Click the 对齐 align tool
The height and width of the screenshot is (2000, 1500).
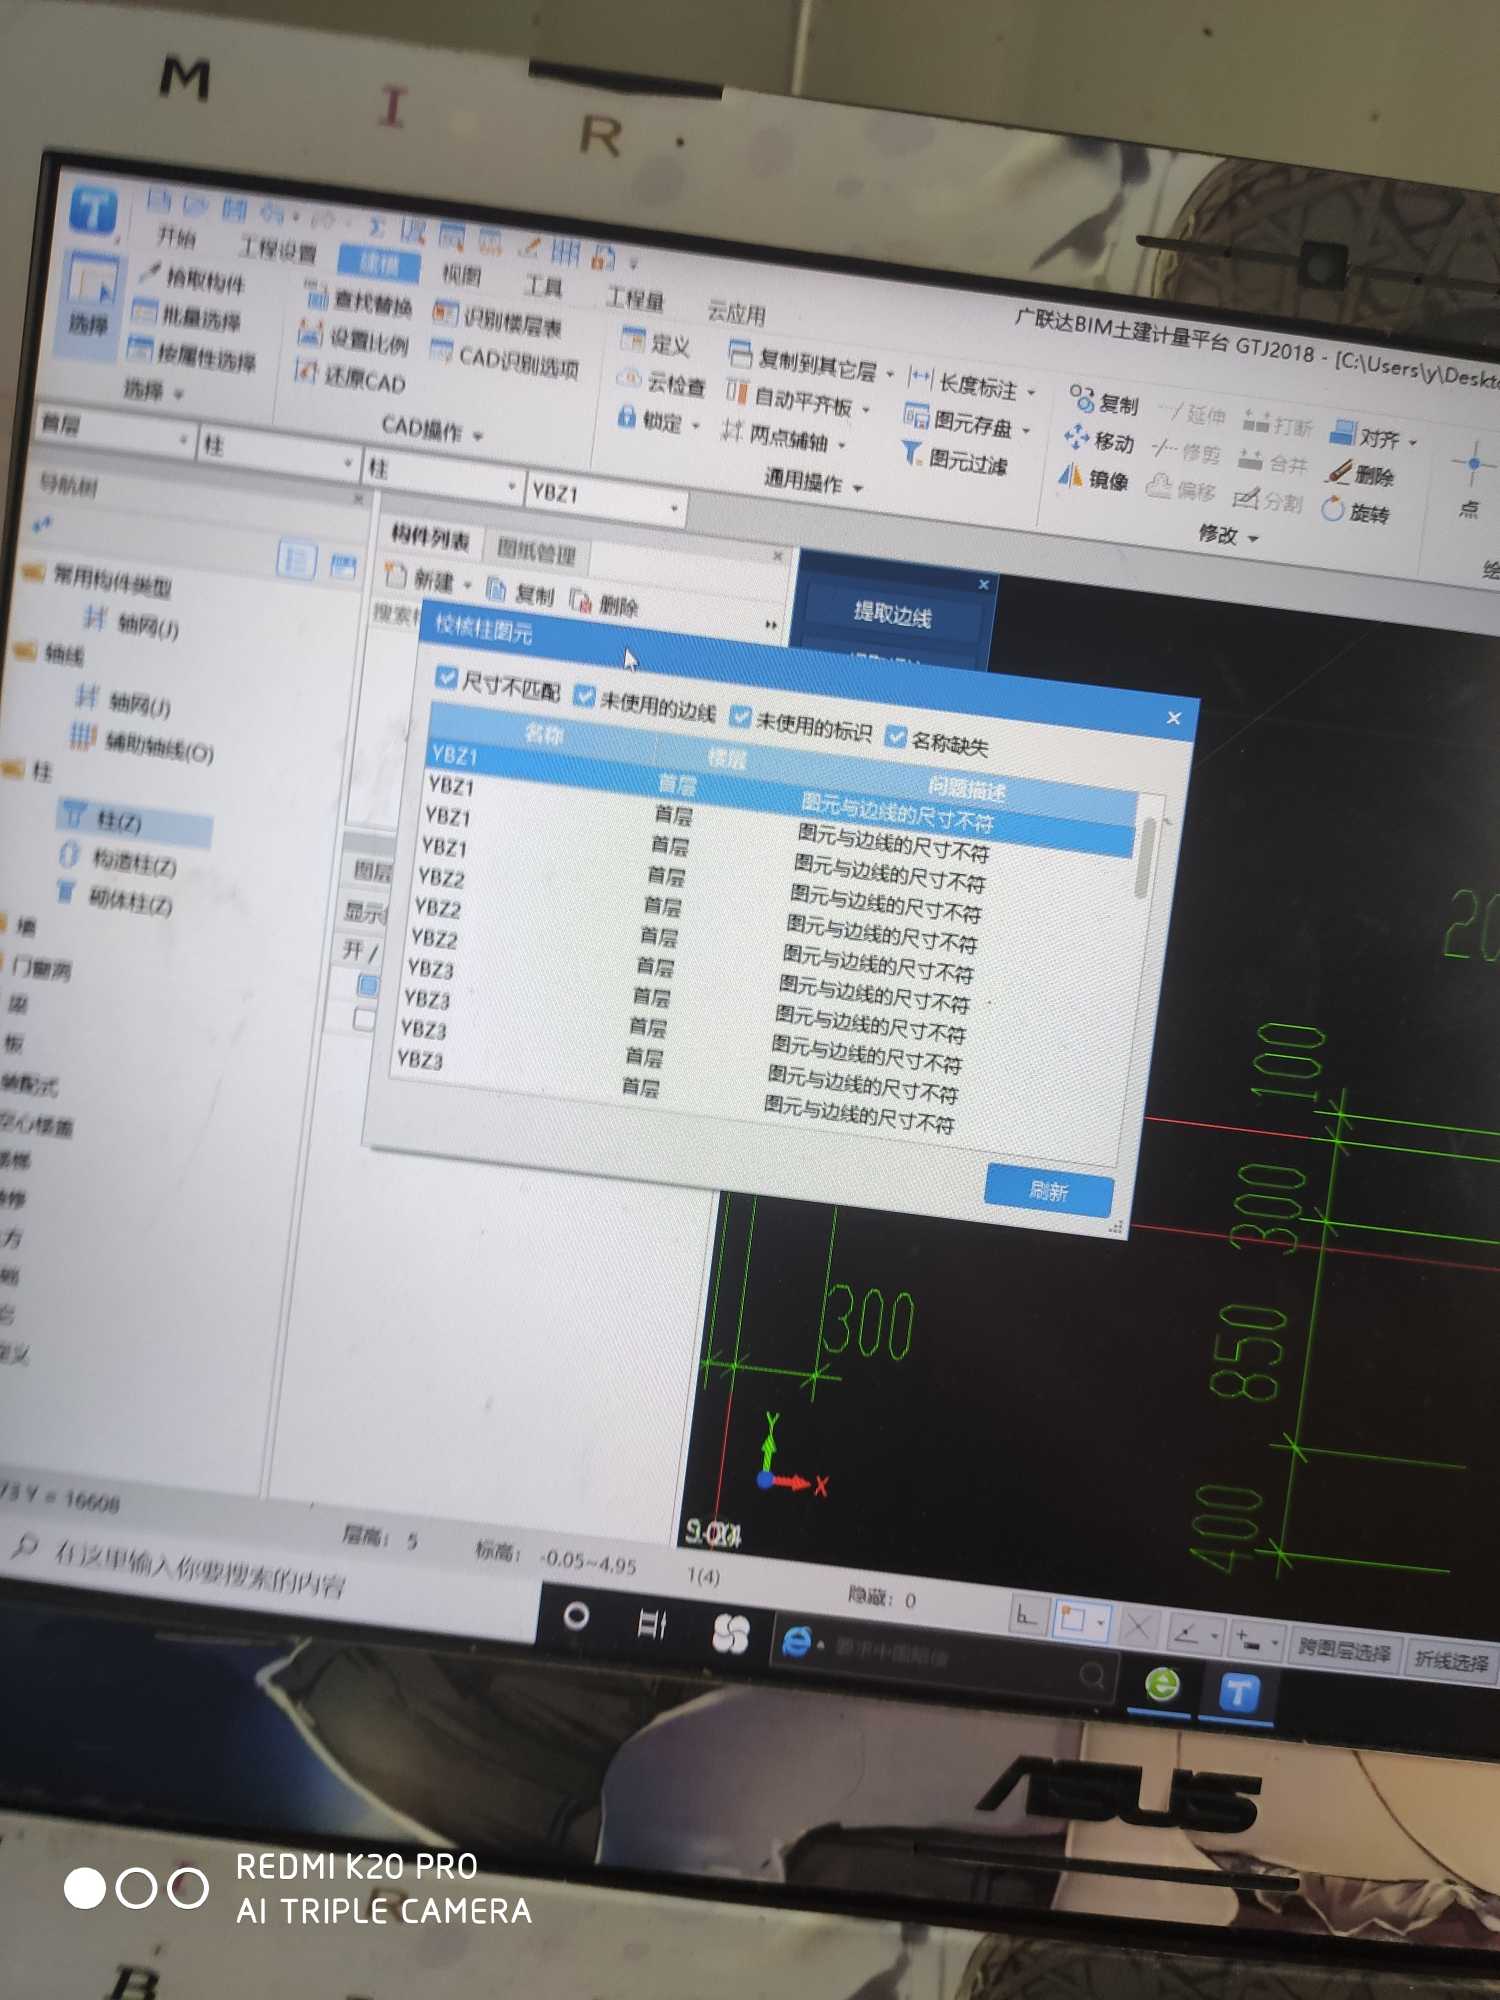click(x=1366, y=436)
